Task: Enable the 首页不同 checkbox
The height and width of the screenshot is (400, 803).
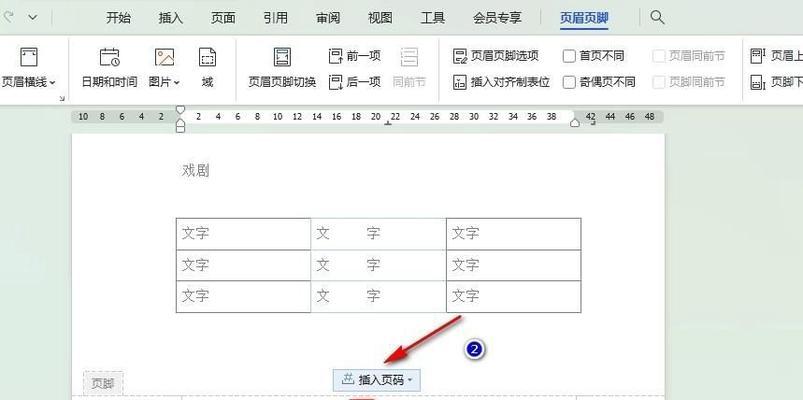Action: coord(569,56)
